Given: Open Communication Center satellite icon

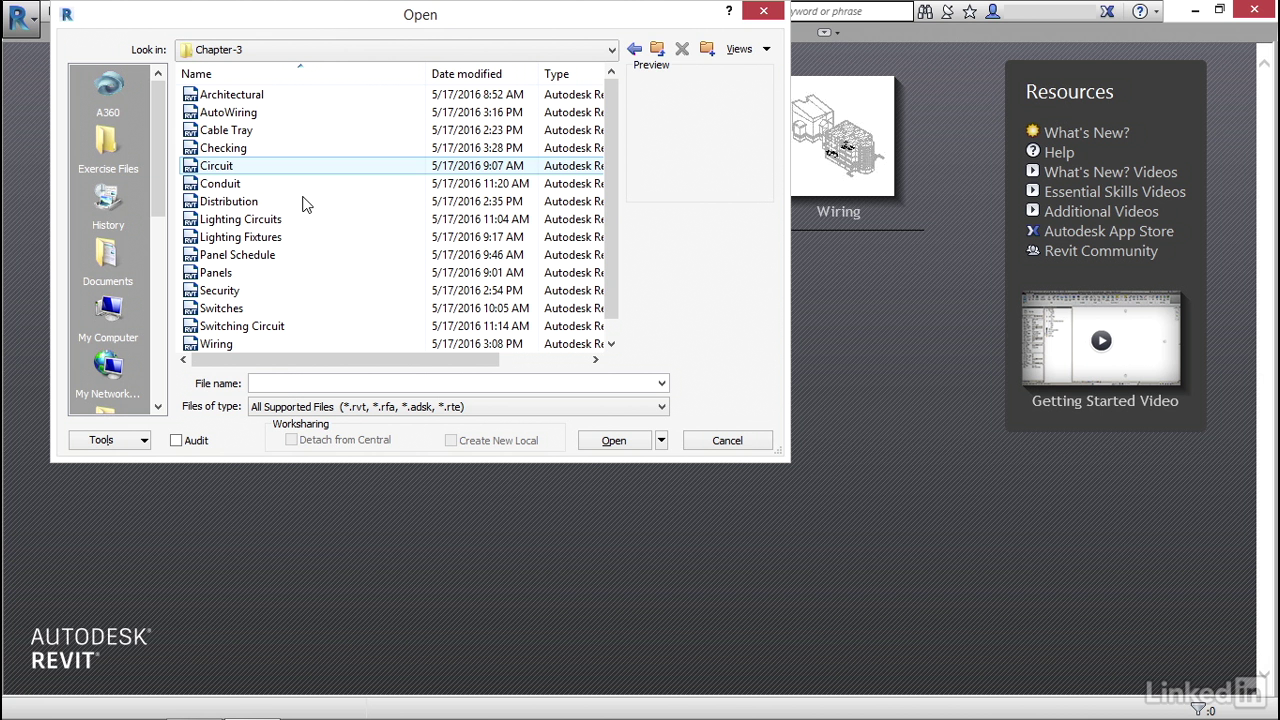Looking at the screenshot, I should tap(947, 12).
